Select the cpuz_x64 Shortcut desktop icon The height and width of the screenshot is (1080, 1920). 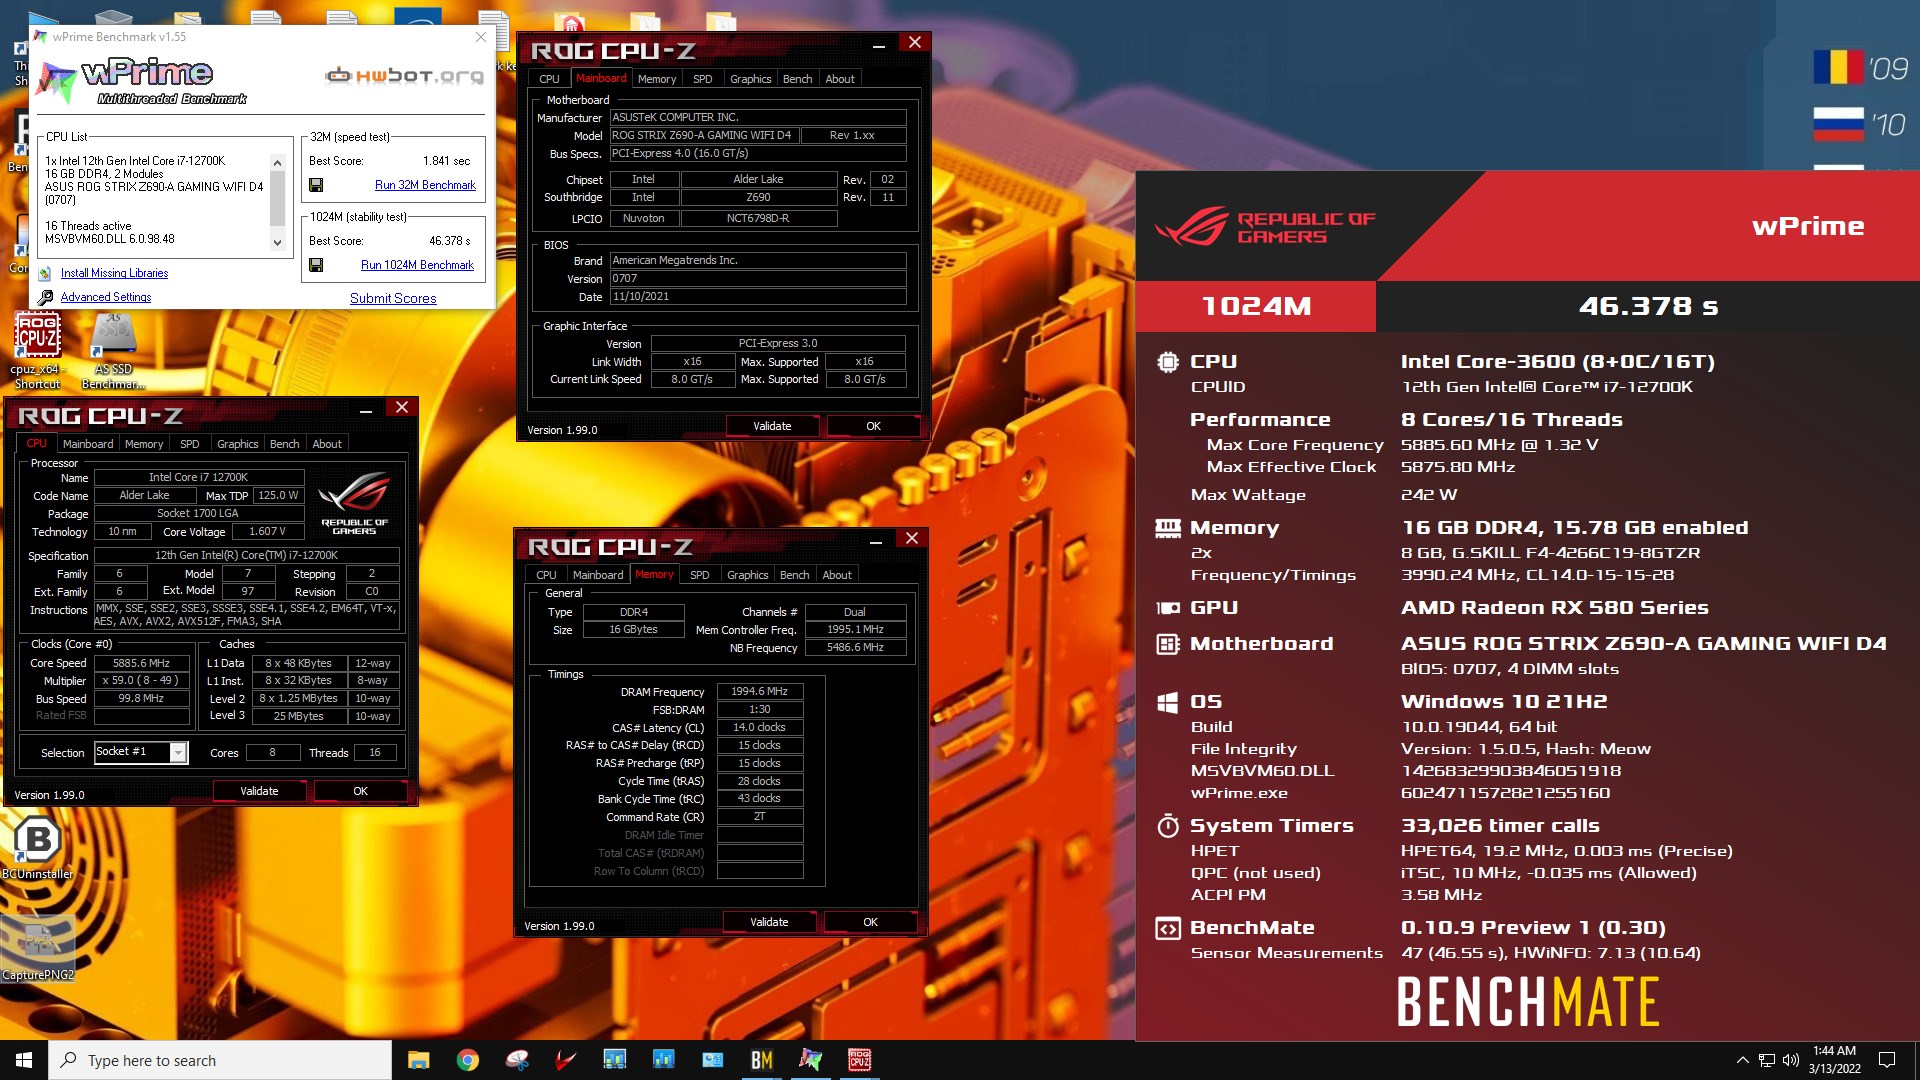coord(38,350)
